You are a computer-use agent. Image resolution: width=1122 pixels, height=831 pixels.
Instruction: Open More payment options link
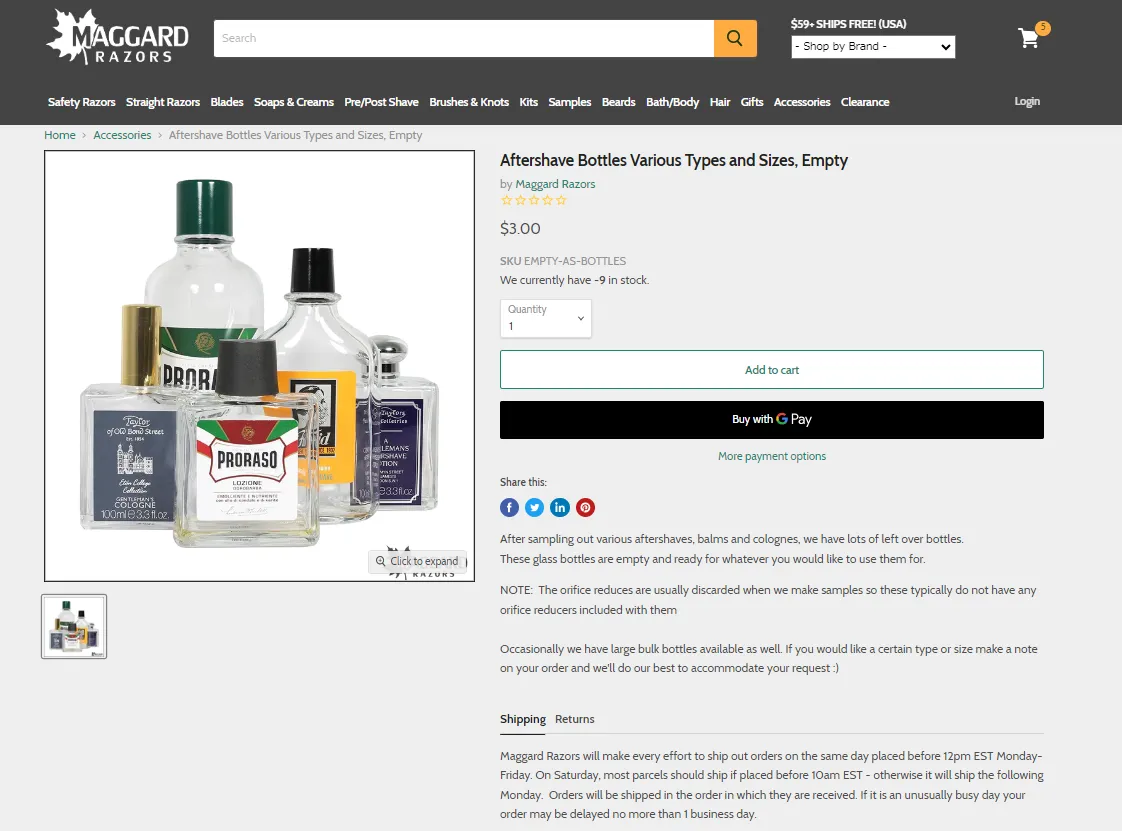click(771, 456)
